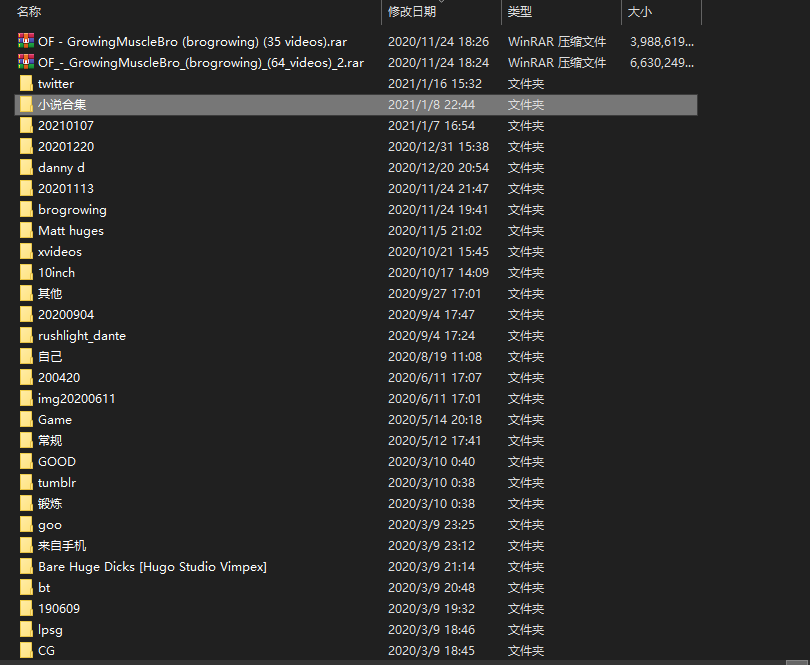Click the 来自手机 folder icon
810x665 pixels.
click(26, 546)
